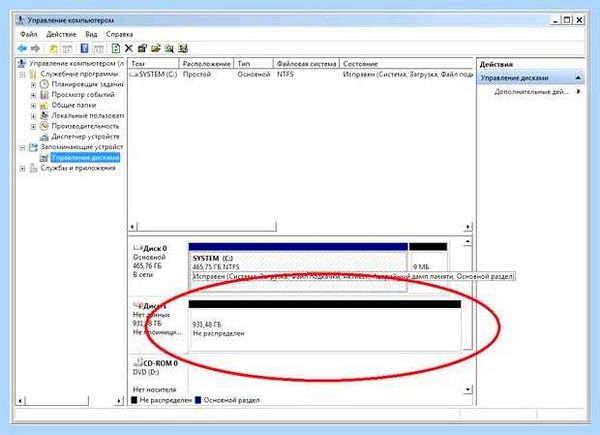This screenshot has width=600, height=435.
Task: Click the Просмотр событий tree icon
Action: click(44, 94)
